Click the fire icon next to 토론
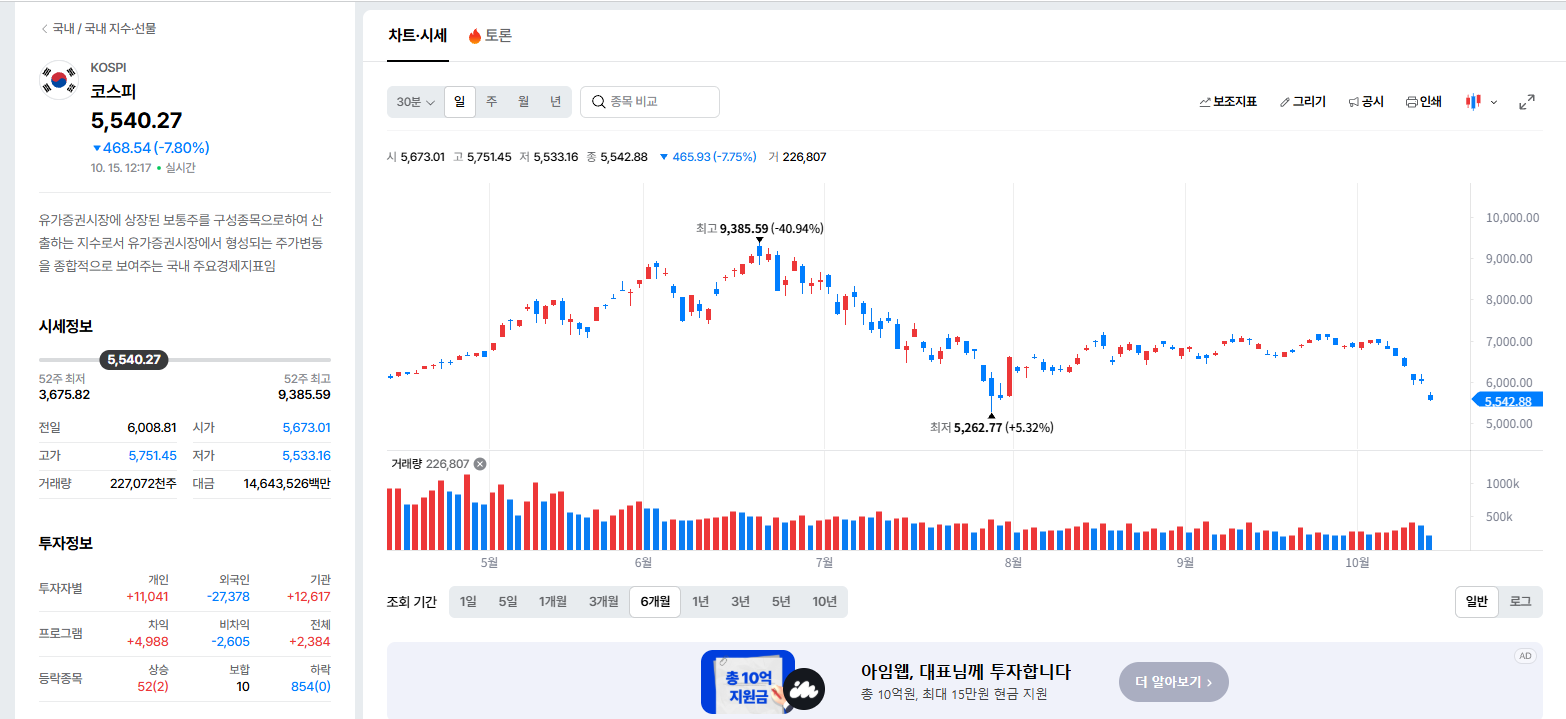The image size is (1566, 719). (x=475, y=36)
